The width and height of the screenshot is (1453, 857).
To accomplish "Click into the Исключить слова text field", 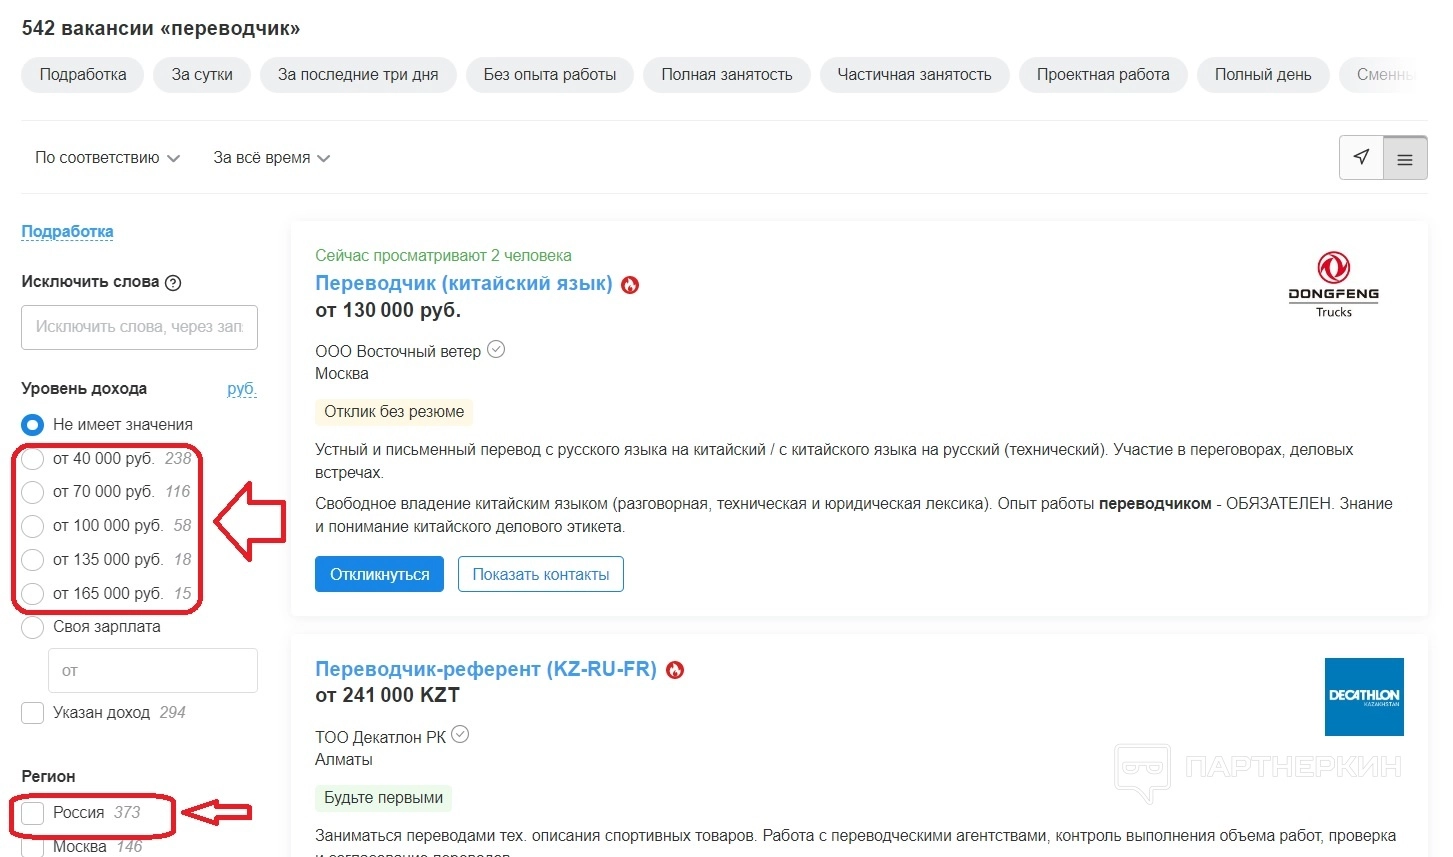I will [x=139, y=327].
